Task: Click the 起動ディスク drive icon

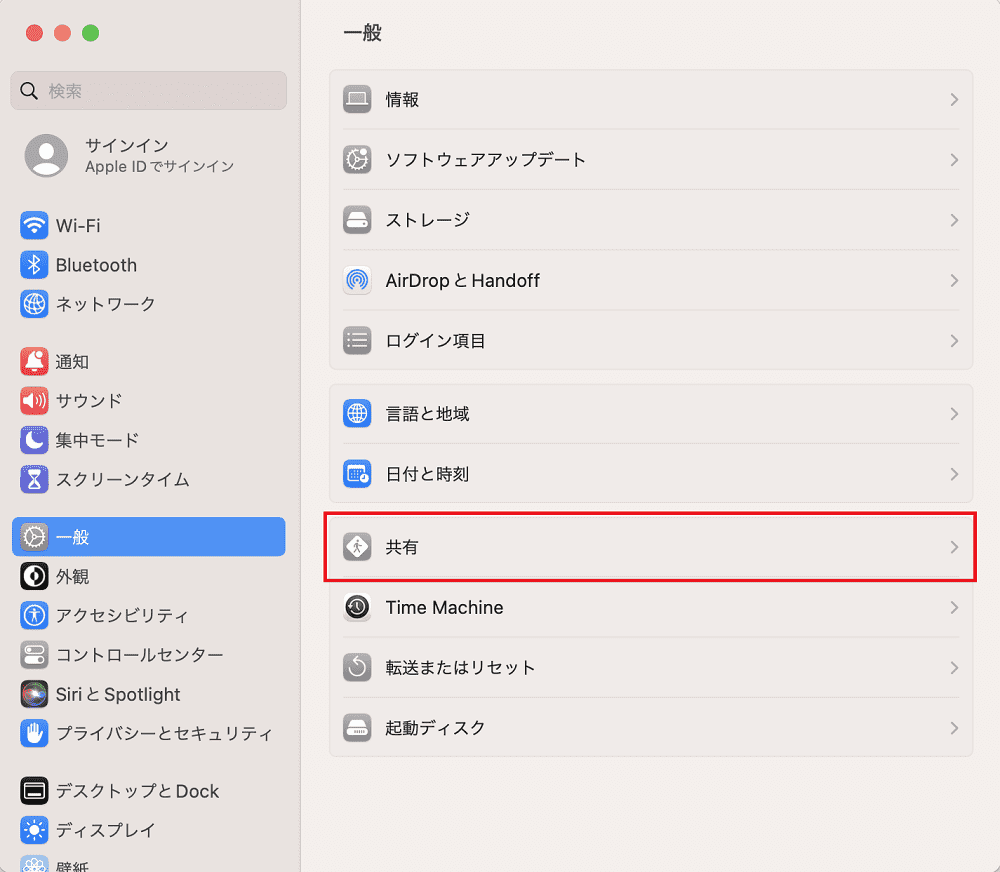Action: pos(357,728)
